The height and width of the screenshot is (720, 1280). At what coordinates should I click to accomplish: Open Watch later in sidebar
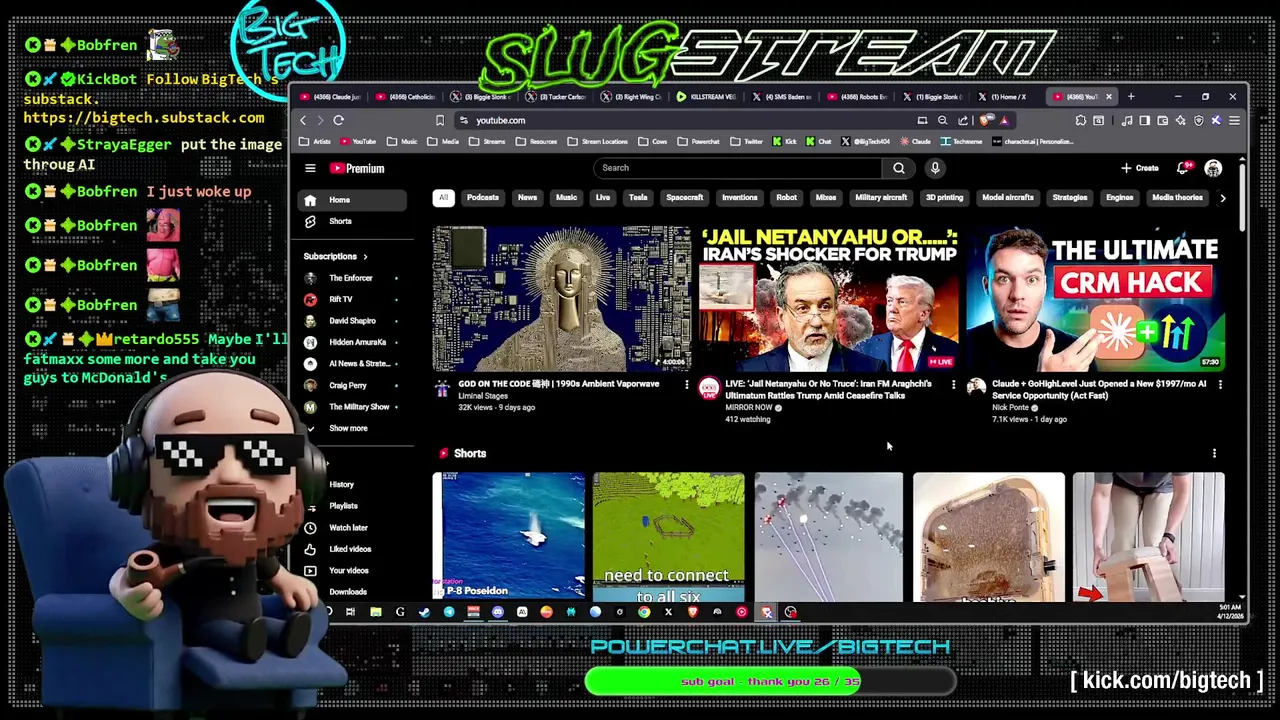click(352, 528)
